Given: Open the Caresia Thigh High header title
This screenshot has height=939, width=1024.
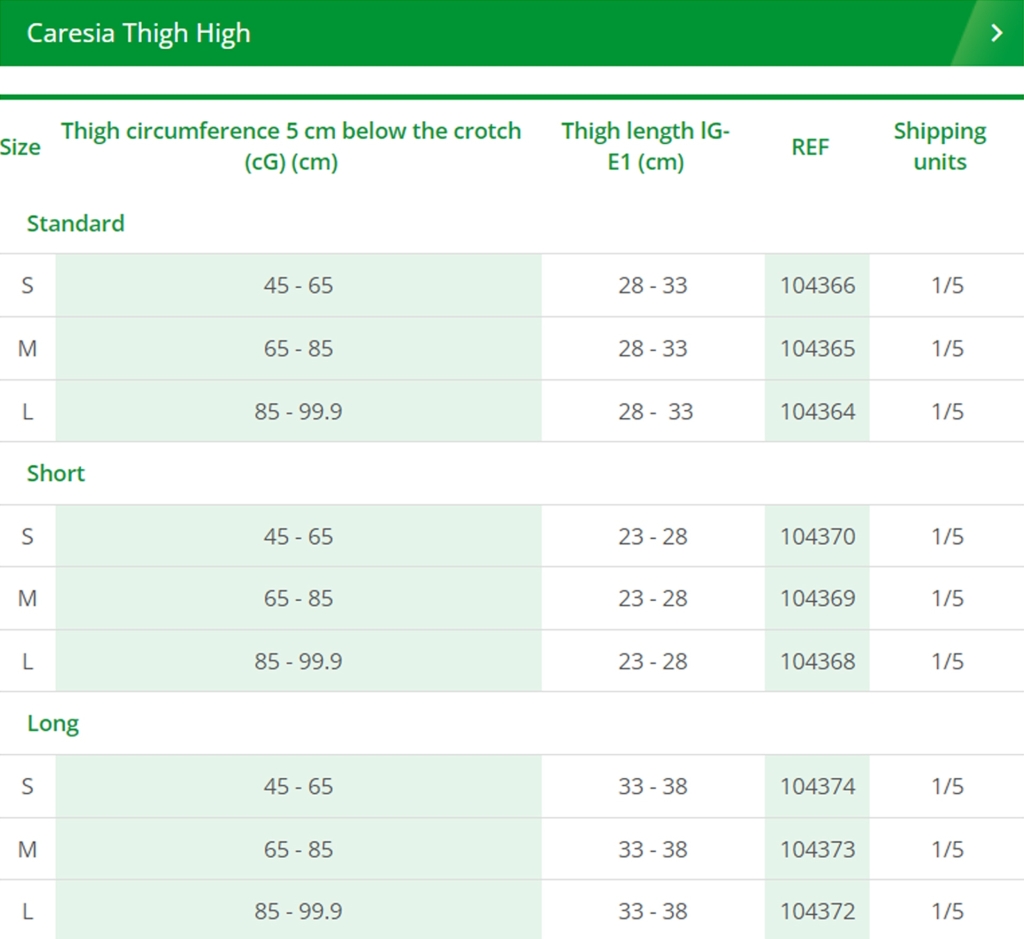Looking at the screenshot, I should pyautogui.click(x=138, y=33).
